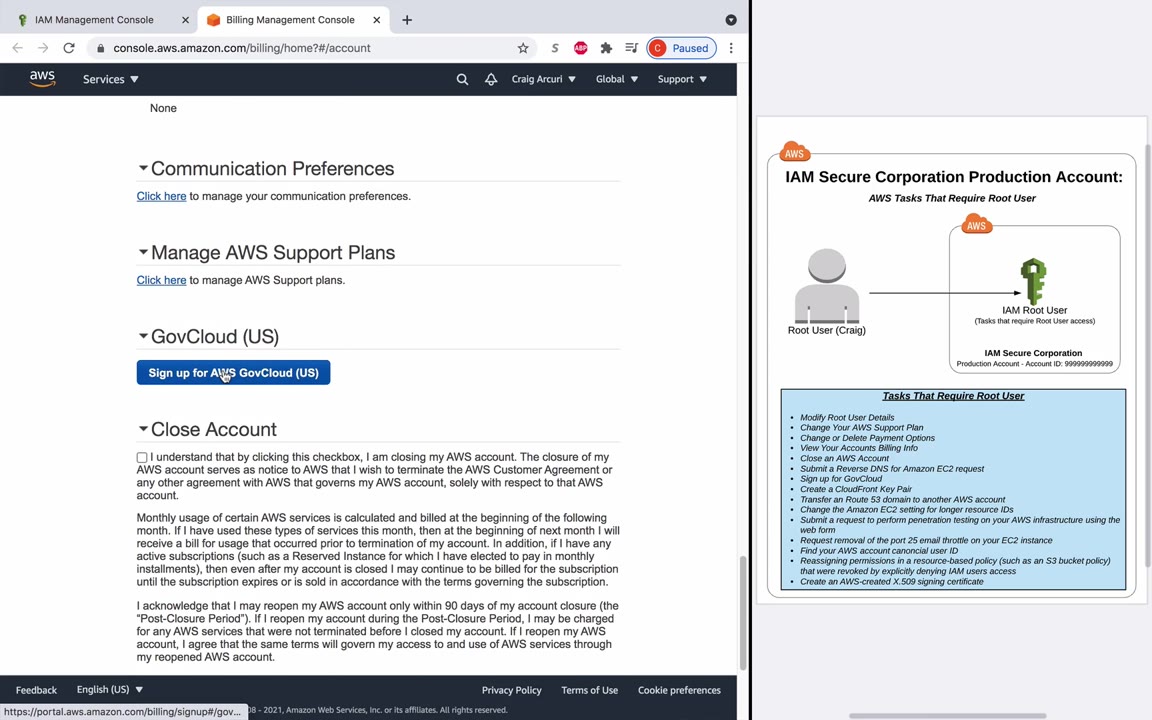Bookmark this page with the star icon
1152x720 pixels.
[x=523, y=48]
